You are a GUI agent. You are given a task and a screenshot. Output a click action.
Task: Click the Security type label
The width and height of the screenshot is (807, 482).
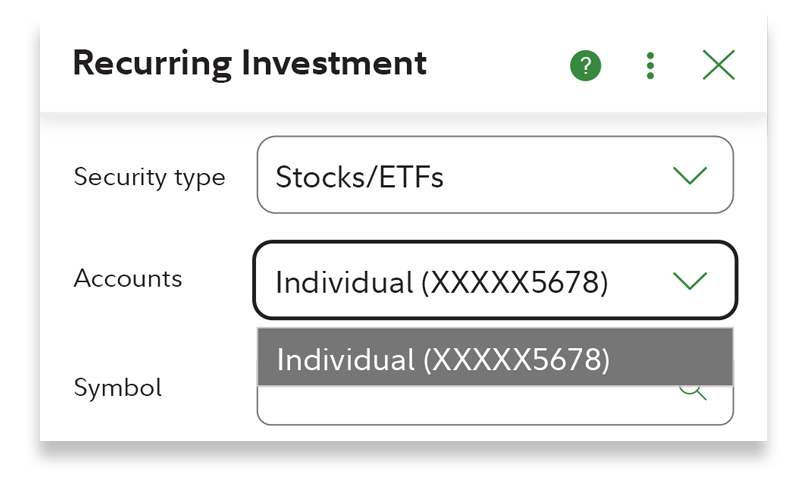[149, 177]
